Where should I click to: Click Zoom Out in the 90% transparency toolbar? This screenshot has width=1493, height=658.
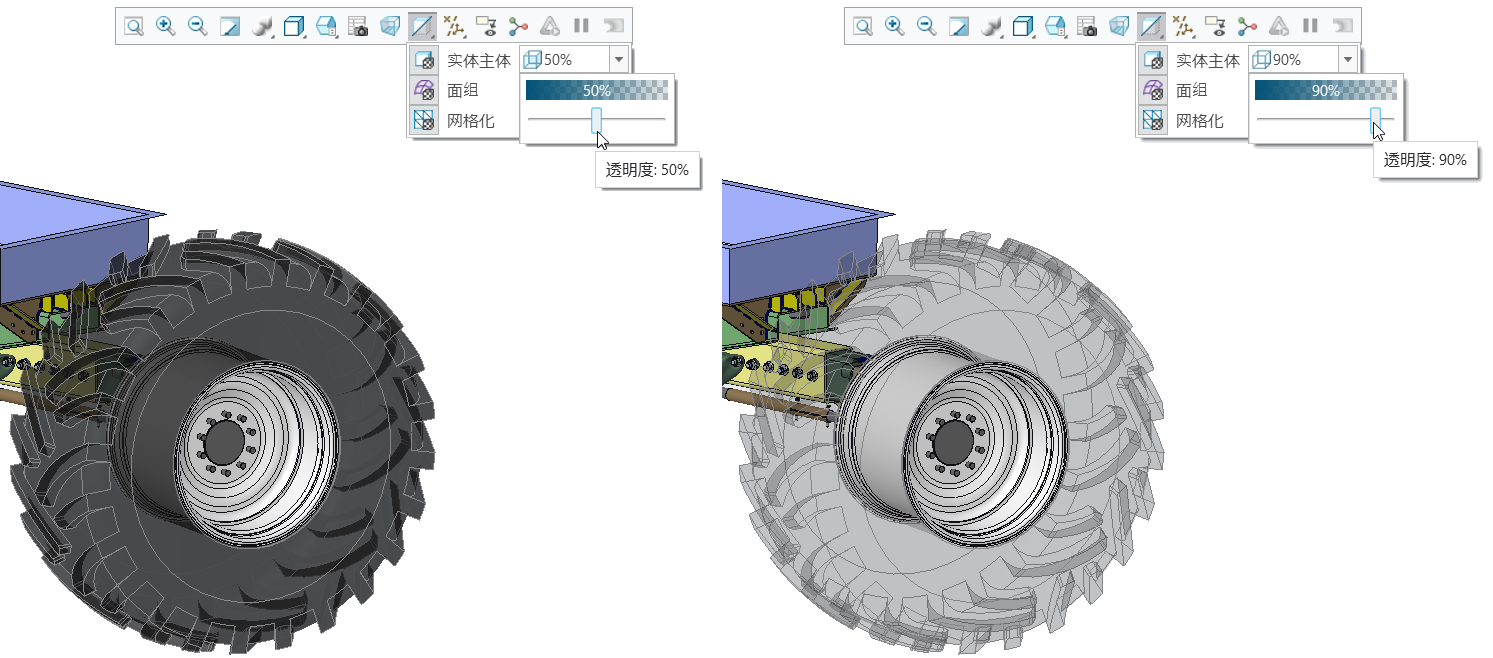(926, 26)
